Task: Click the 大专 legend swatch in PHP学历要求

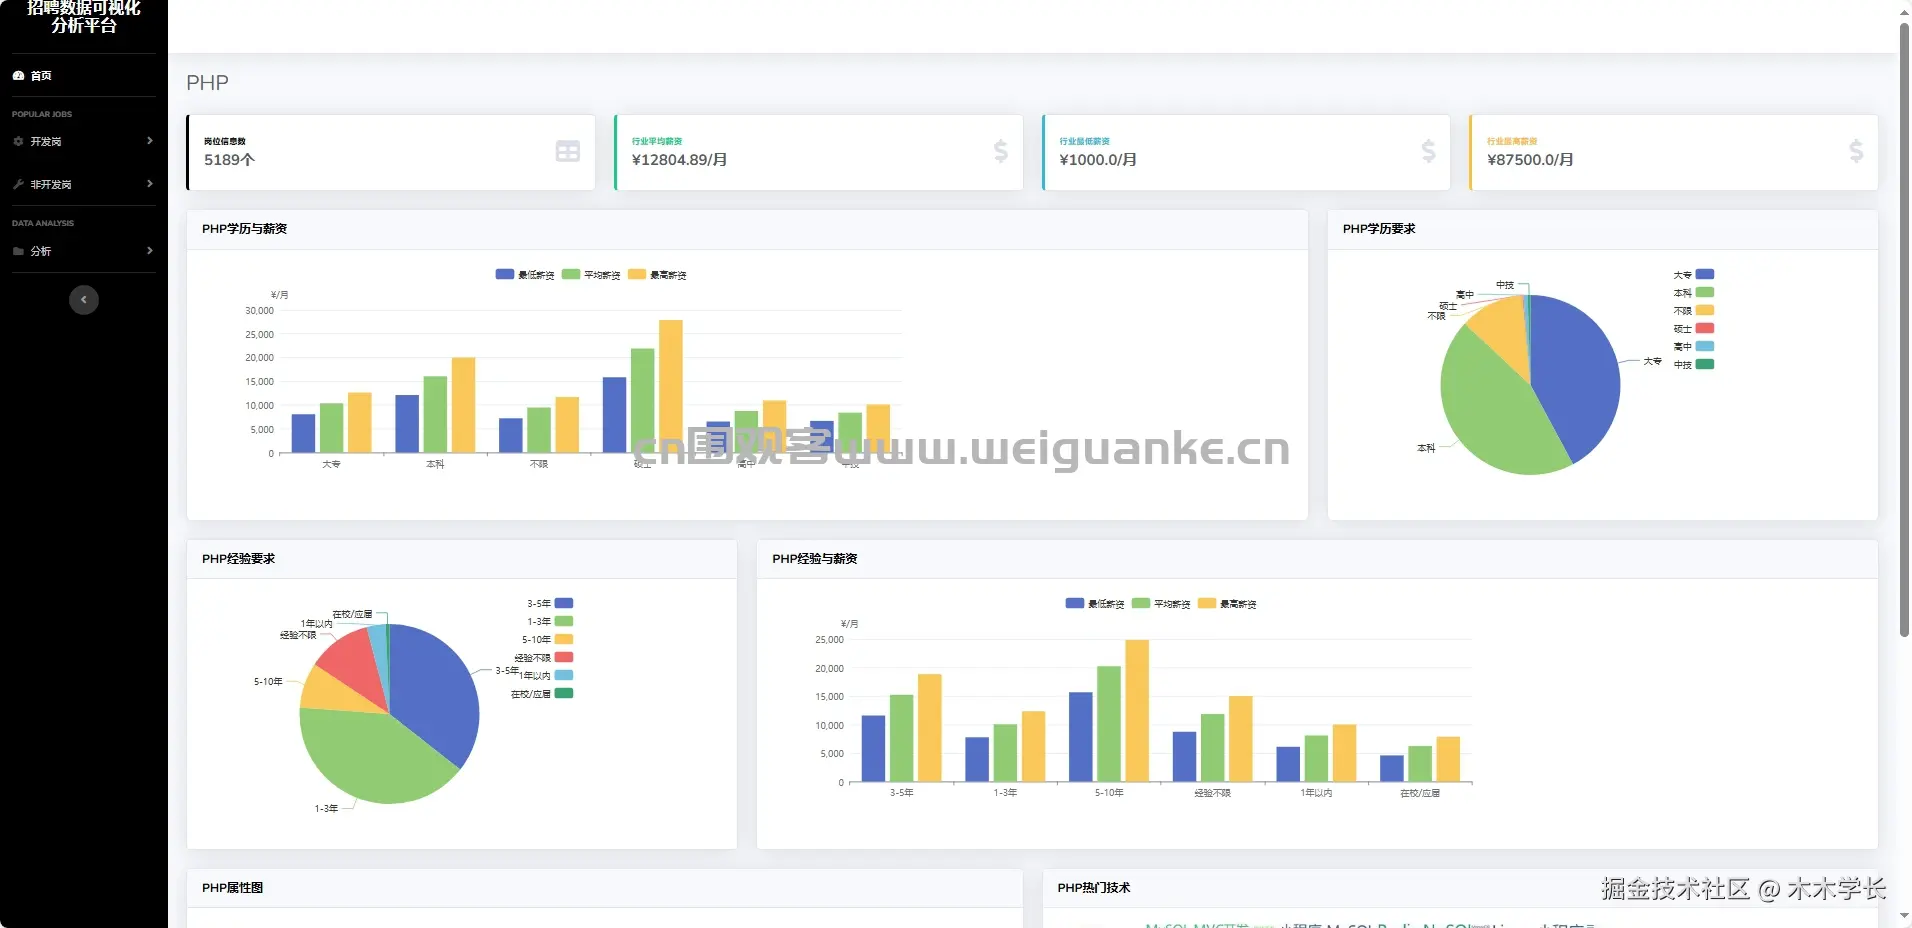Action: pyautogui.click(x=1705, y=274)
